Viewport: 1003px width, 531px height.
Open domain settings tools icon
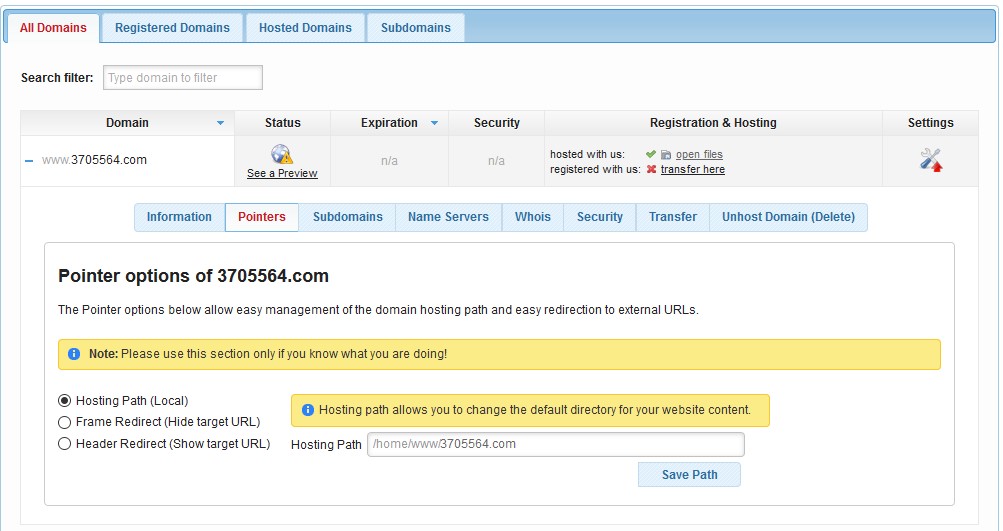931,160
